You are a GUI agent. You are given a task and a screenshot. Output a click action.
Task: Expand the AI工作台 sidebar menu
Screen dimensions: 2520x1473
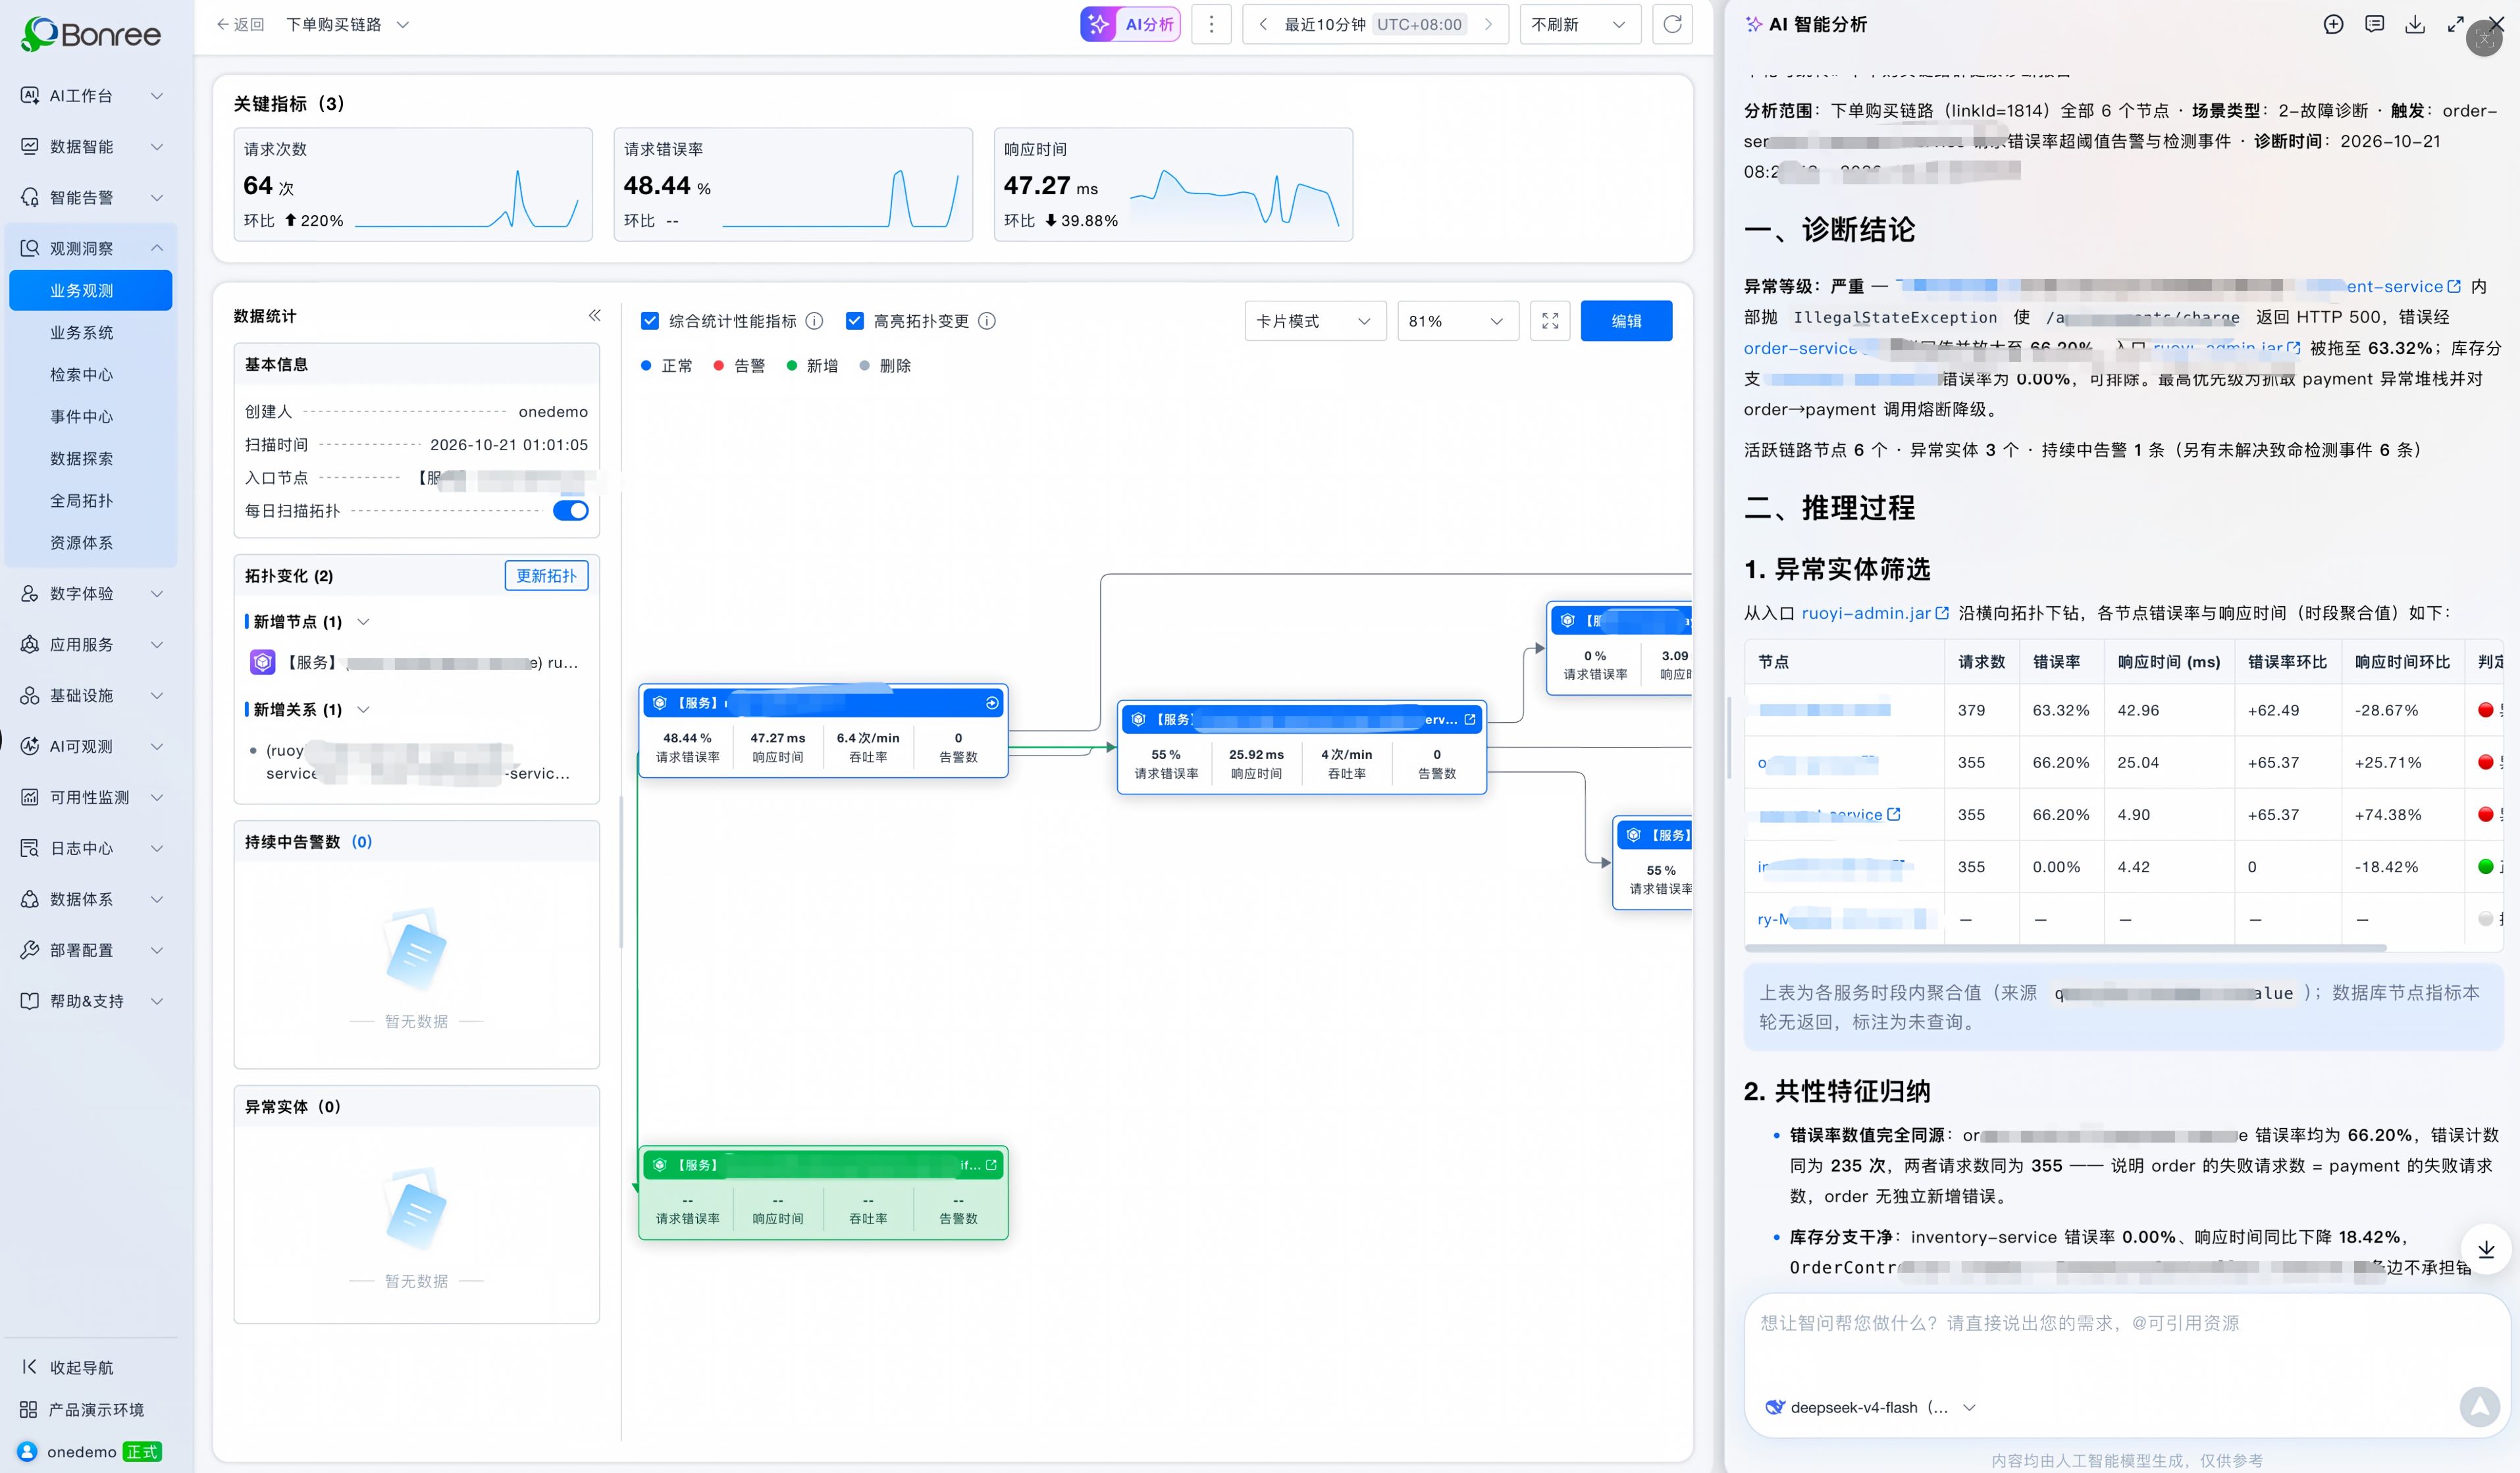[x=91, y=96]
